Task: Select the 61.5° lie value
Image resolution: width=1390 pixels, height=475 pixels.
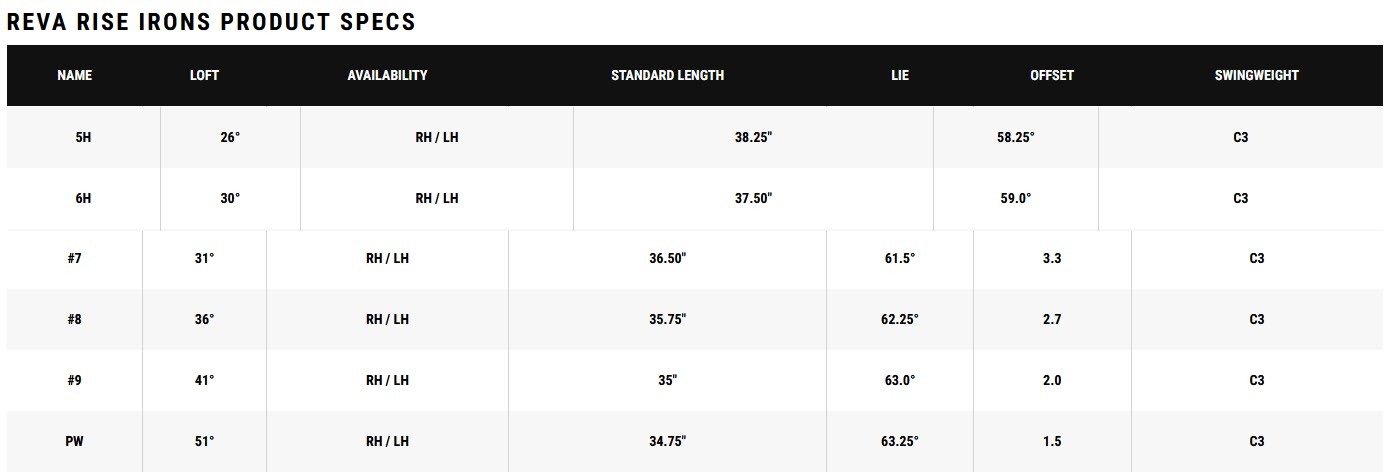Action: click(x=899, y=258)
